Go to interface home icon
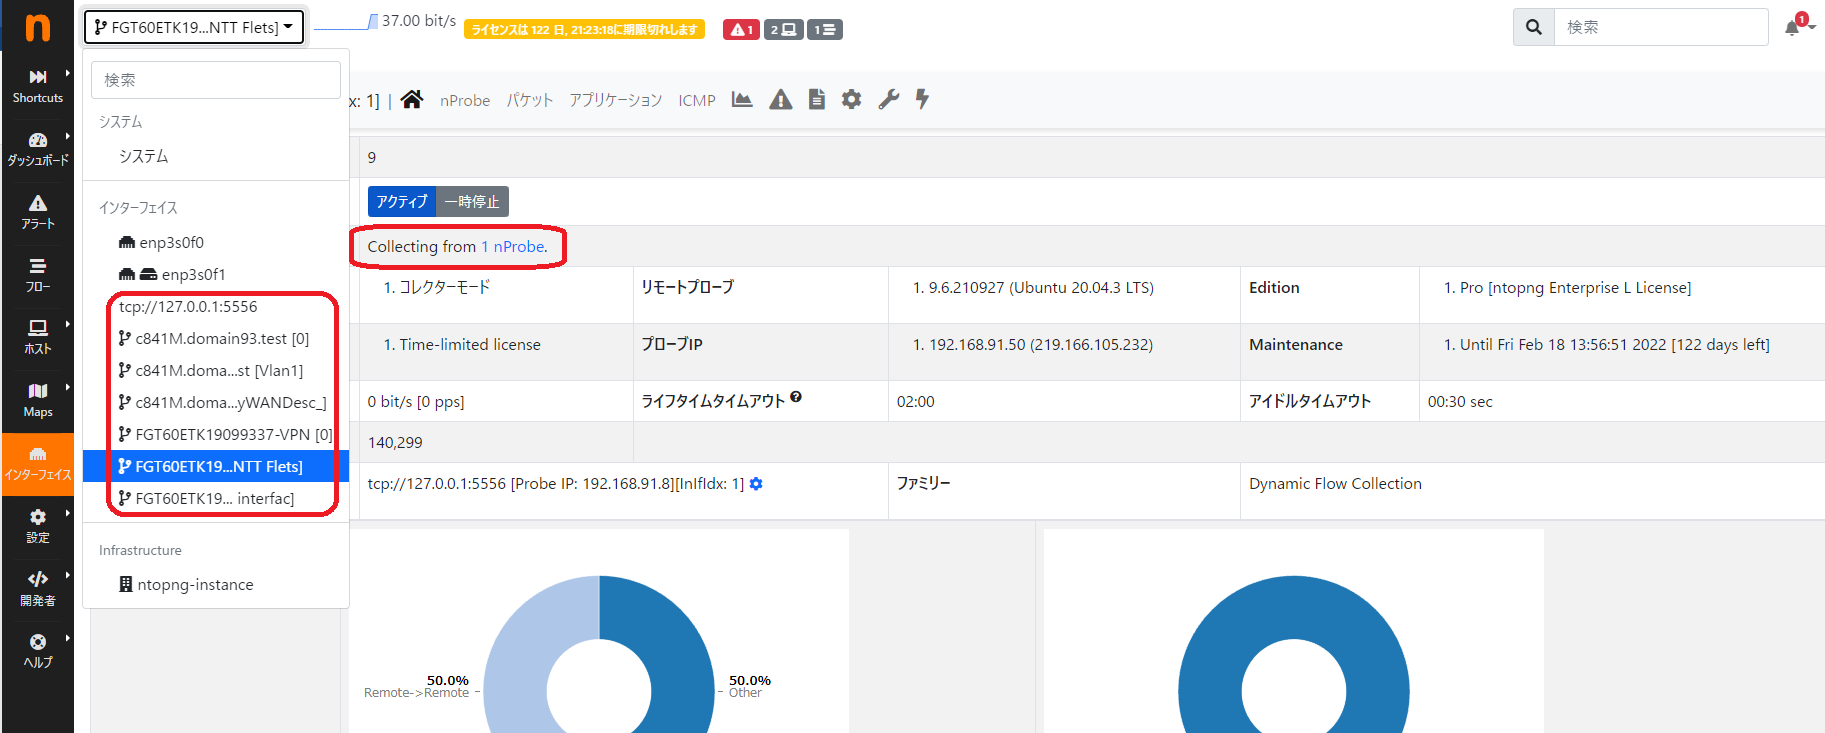 point(412,99)
